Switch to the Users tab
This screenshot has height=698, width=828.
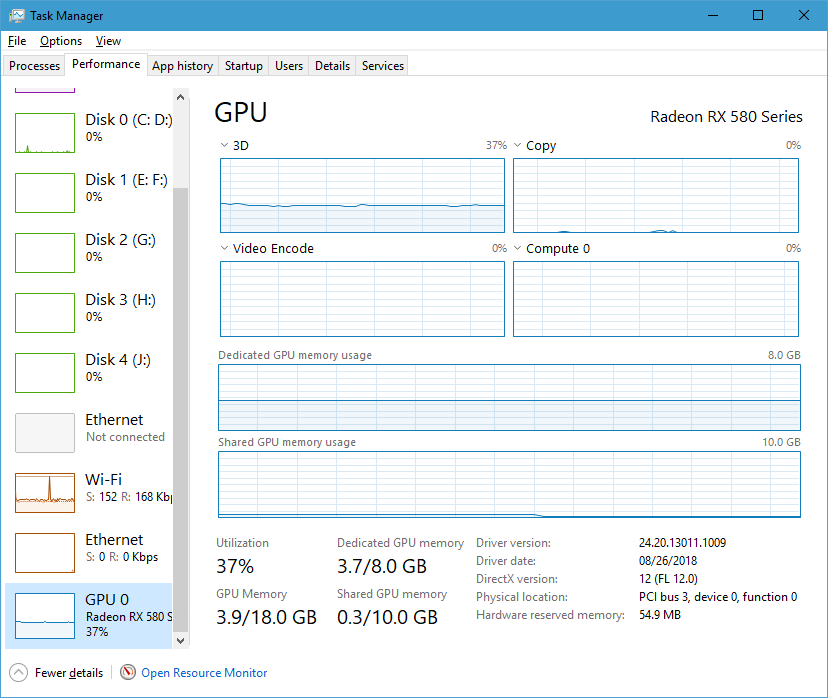point(289,66)
